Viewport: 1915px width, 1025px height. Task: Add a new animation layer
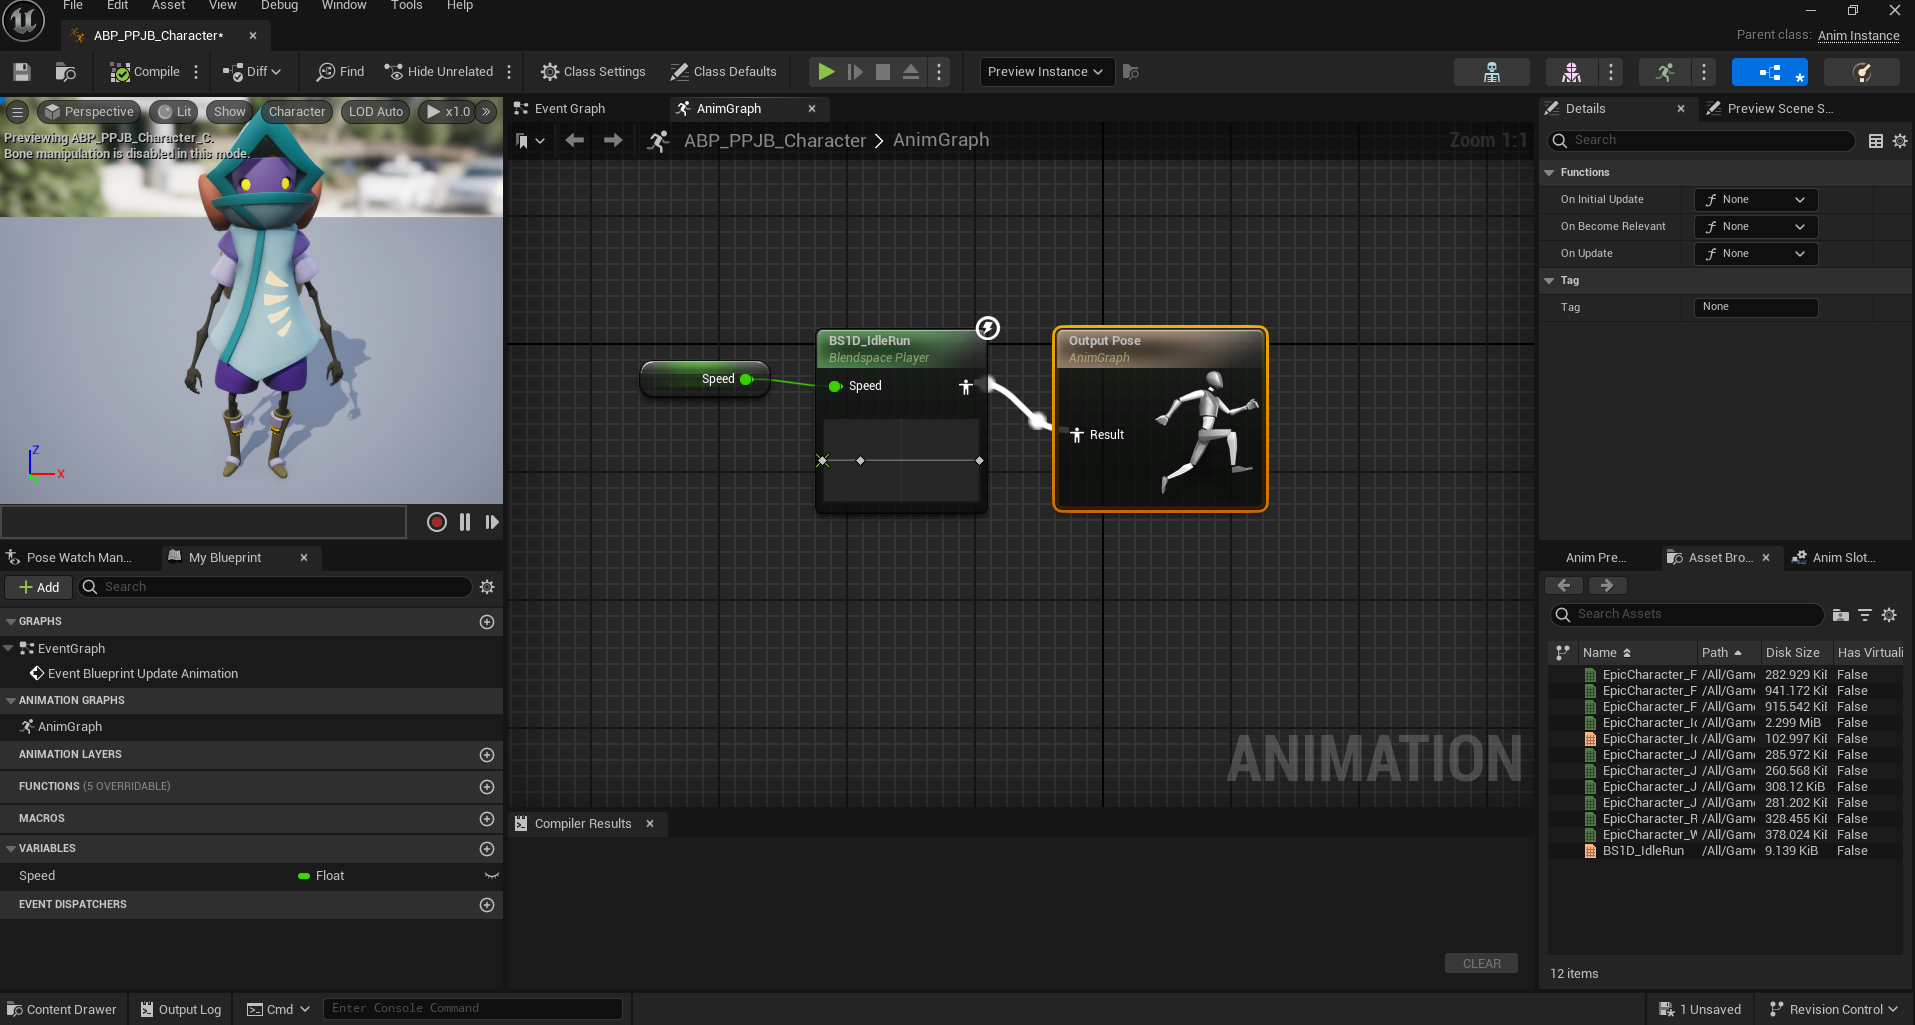pos(487,755)
